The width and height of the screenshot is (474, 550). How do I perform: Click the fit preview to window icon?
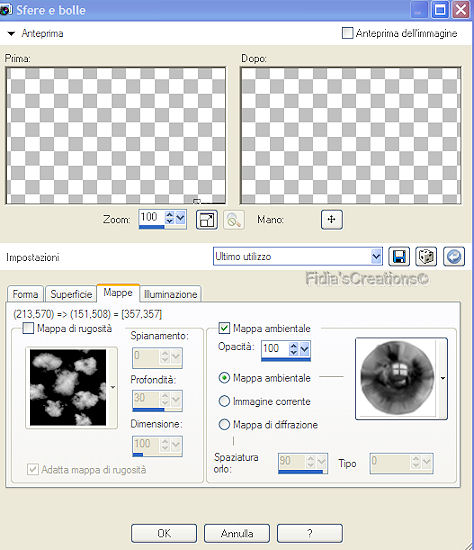point(207,220)
